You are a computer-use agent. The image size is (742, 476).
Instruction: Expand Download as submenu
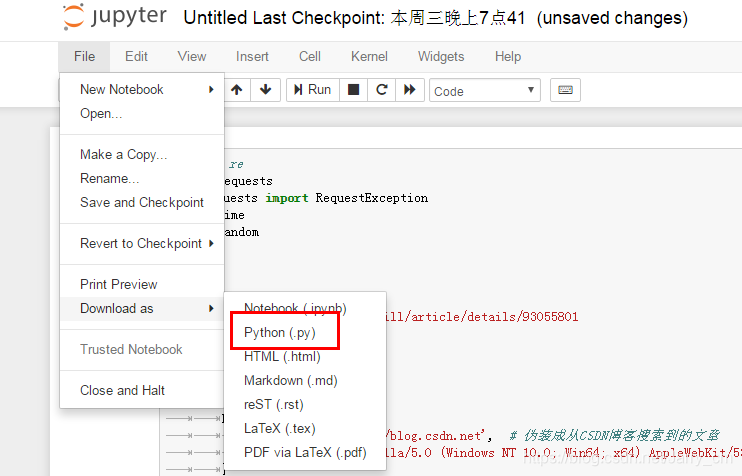click(142, 309)
